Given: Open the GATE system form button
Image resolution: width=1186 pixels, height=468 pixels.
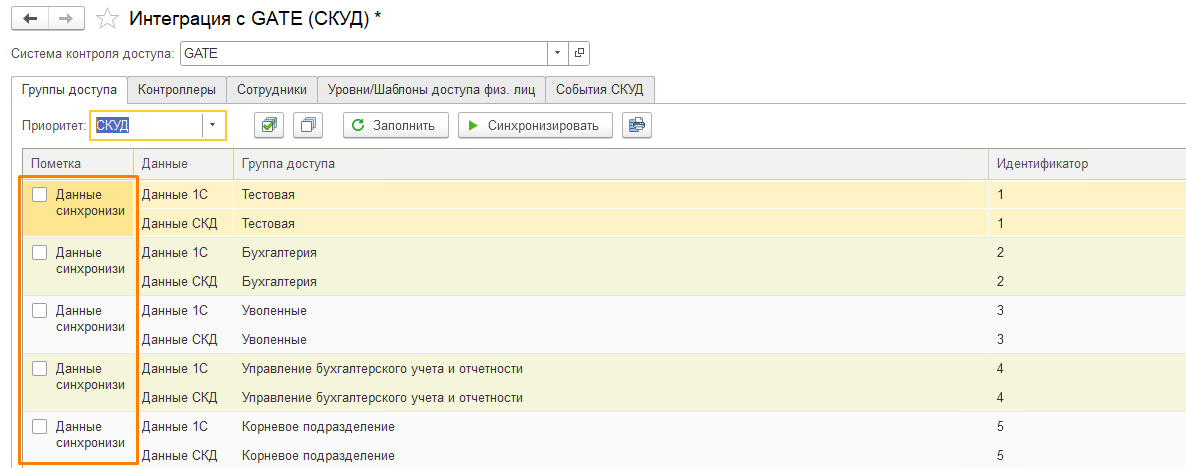Looking at the screenshot, I should coord(579,53).
